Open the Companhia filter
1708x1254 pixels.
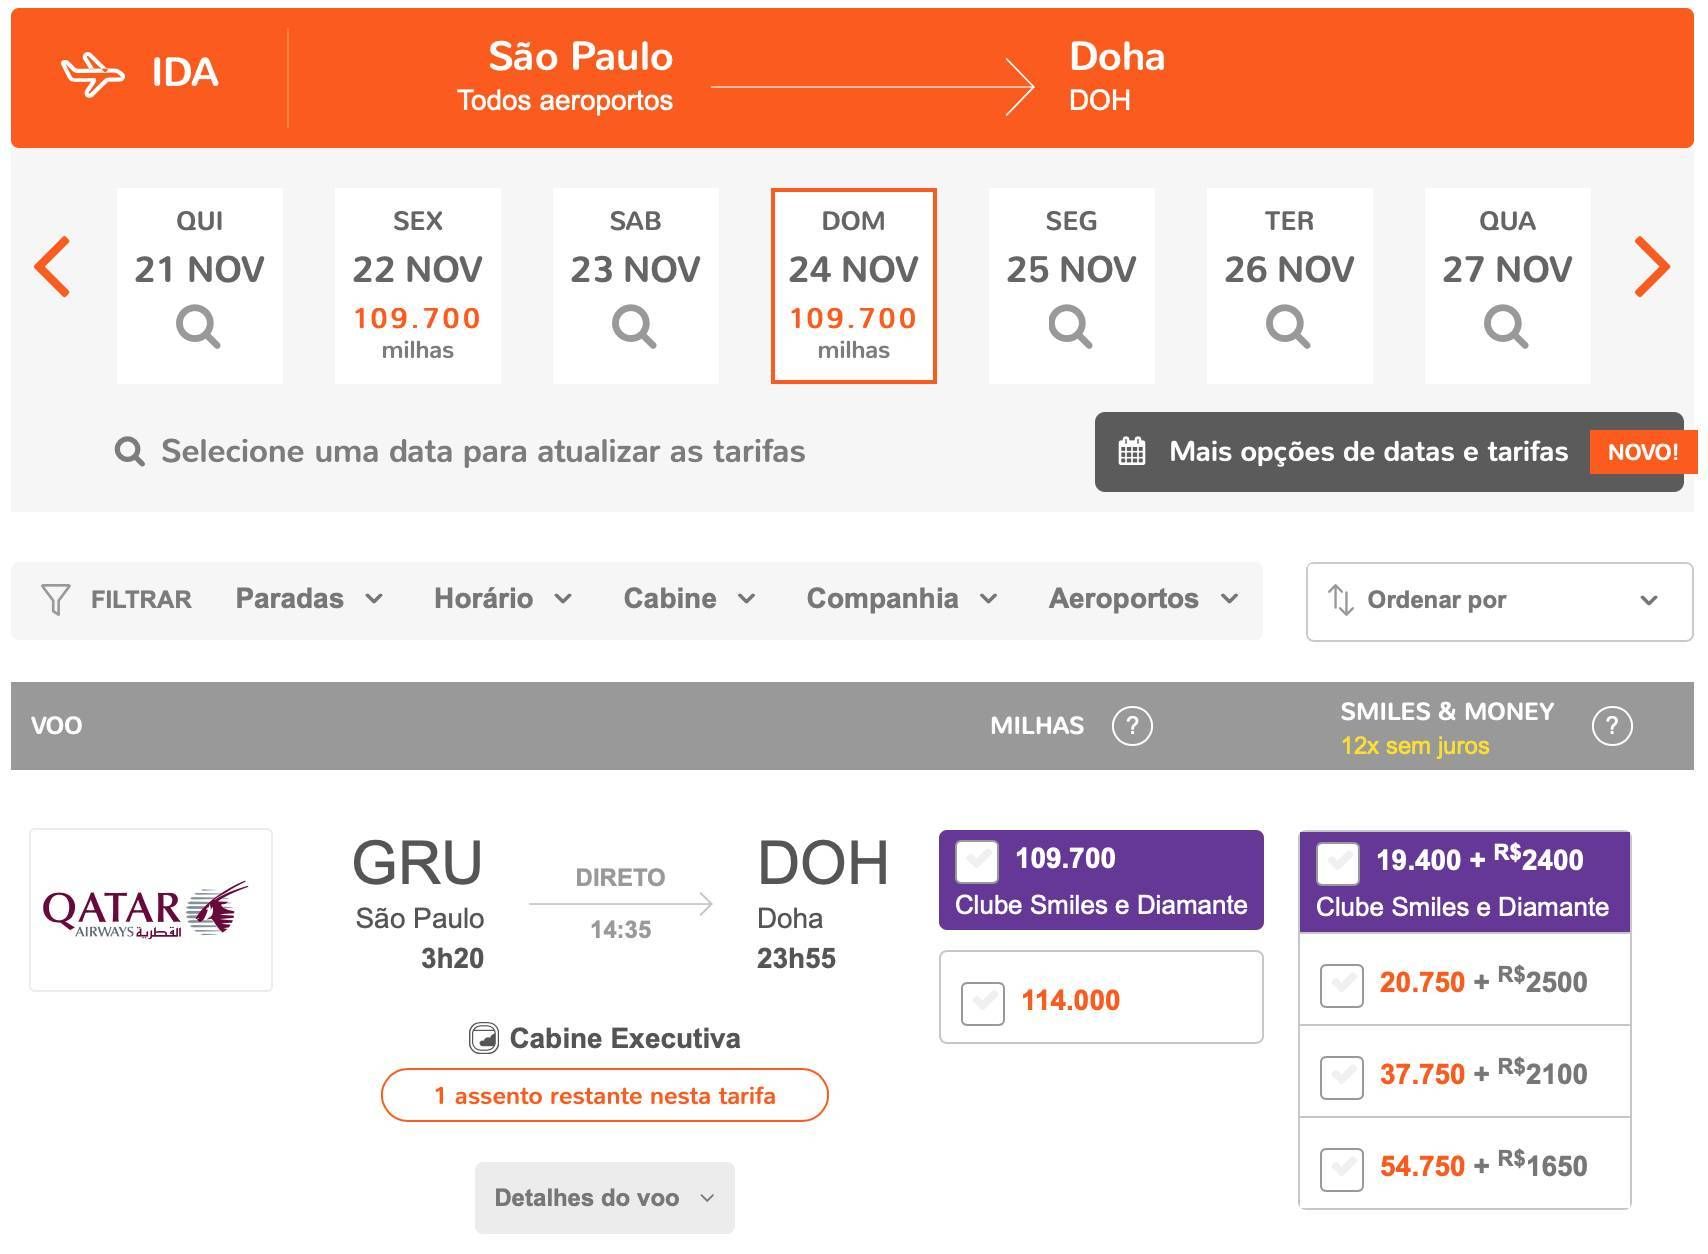902,599
